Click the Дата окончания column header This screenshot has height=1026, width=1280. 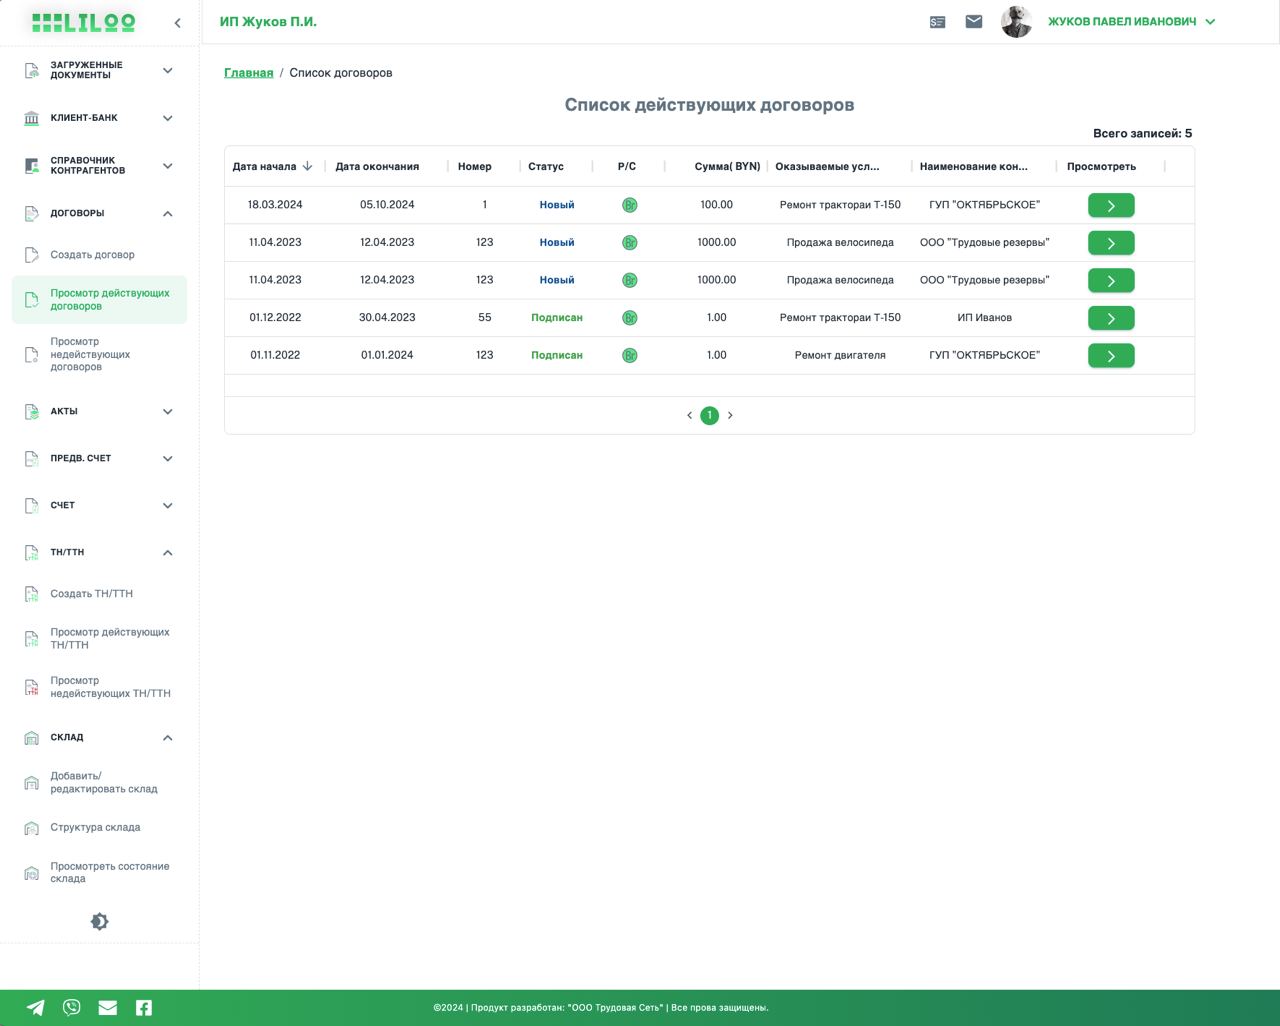tap(377, 167)
